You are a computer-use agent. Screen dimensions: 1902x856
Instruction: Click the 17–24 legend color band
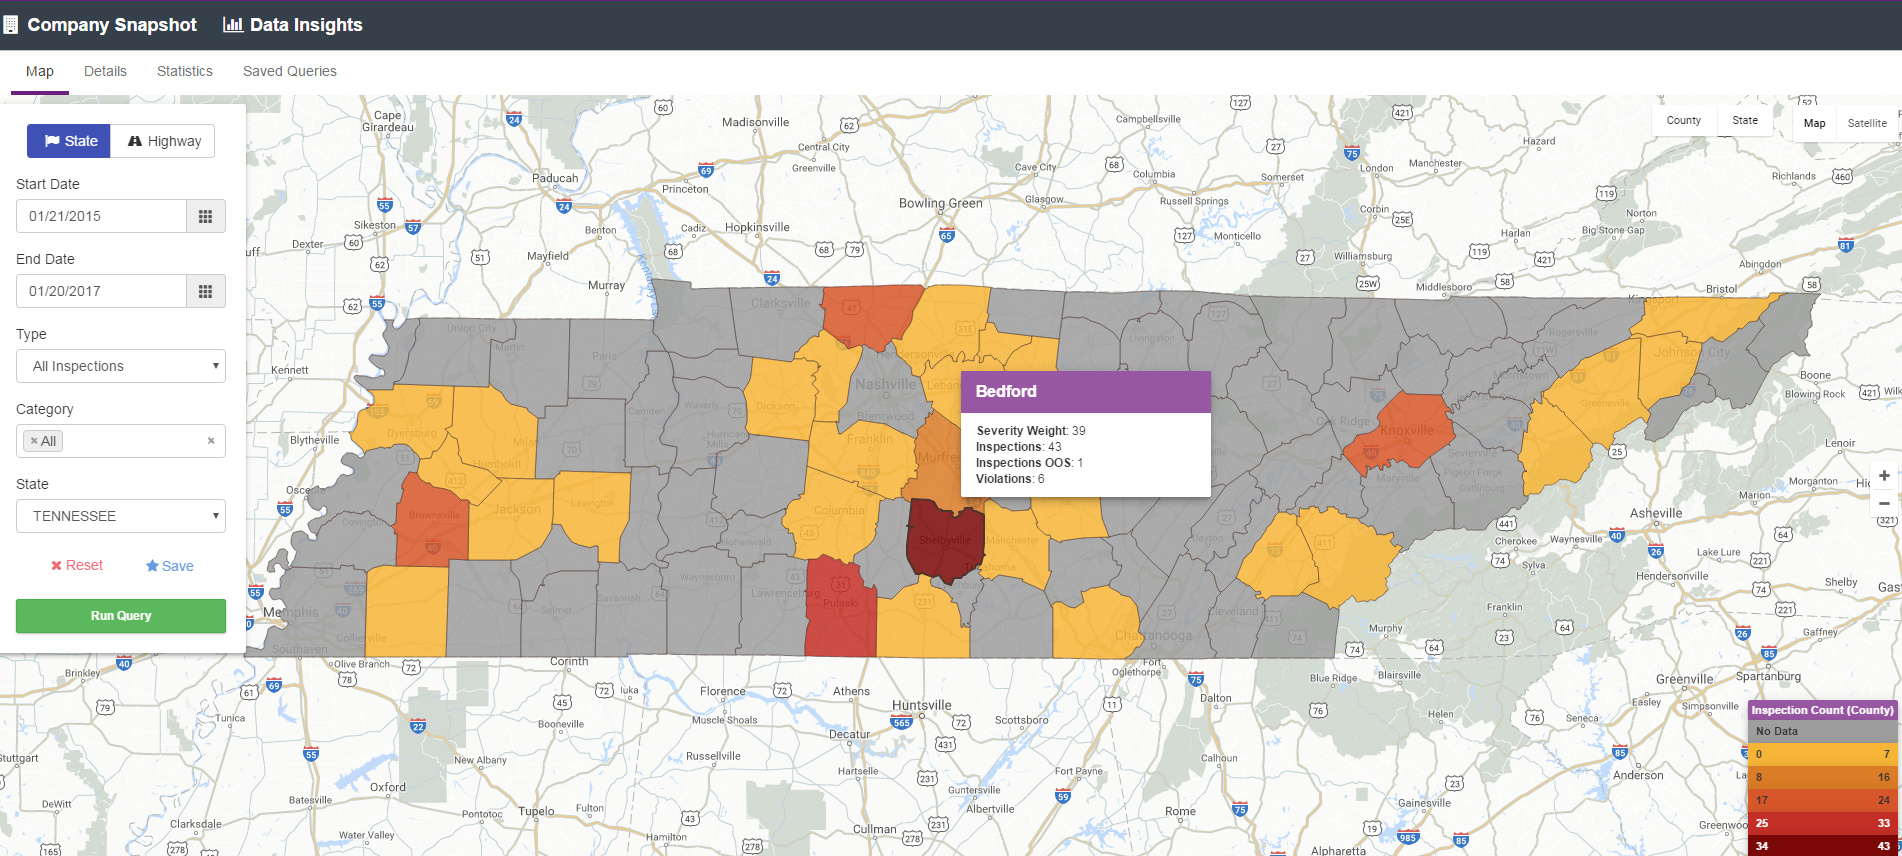[1822, 800]
